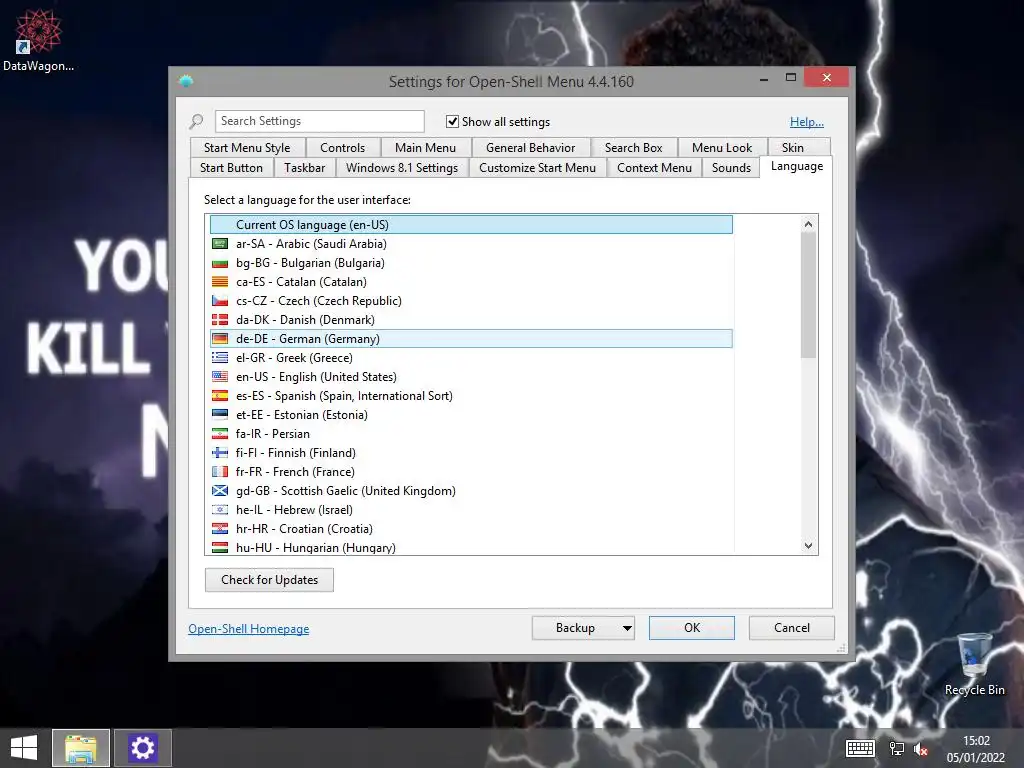Open the Main Menu tab
The width and height of the screenshot is (1024, 768).
coord(425,148)
